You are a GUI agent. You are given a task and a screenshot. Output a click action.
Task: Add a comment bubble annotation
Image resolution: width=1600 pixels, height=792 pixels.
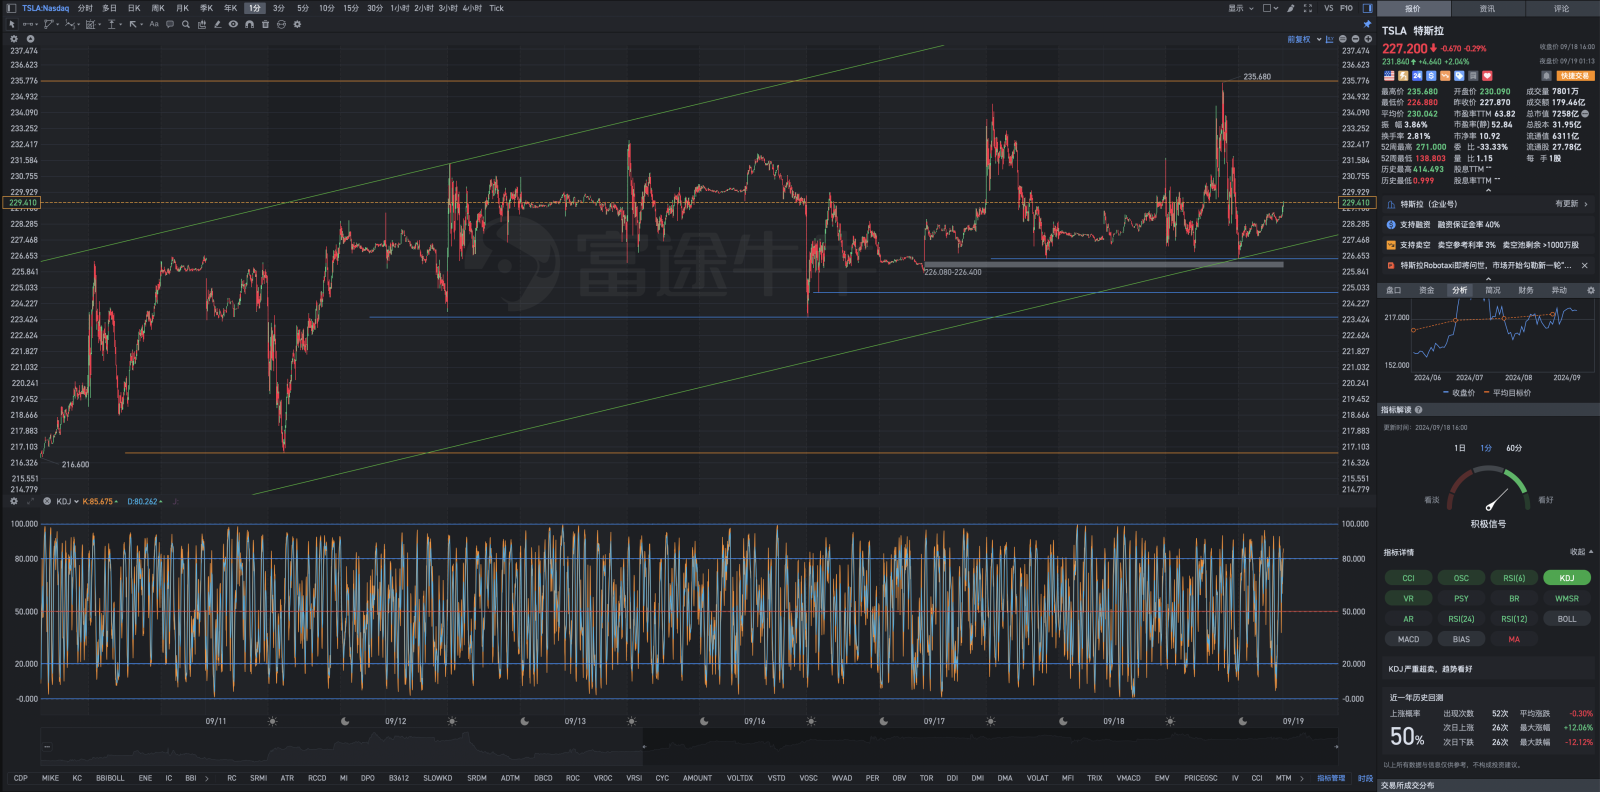click(x=170, y=24)
